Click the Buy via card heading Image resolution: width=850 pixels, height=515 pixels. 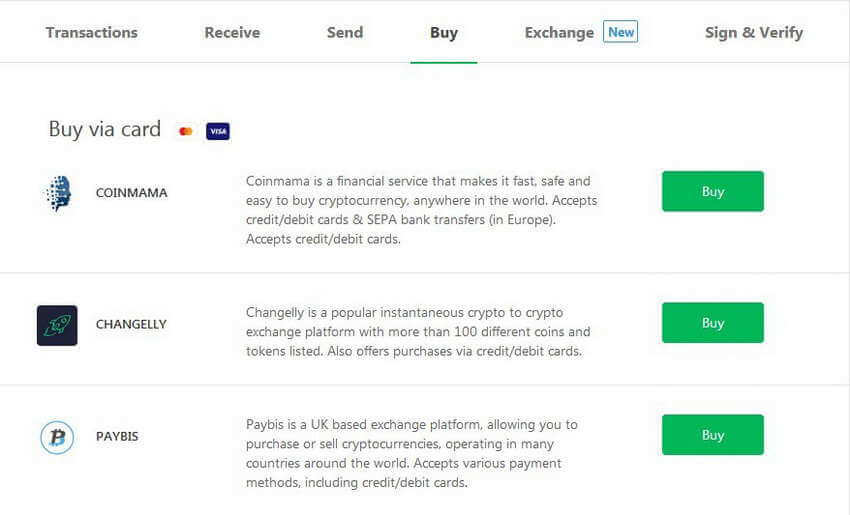click(105, 130)
